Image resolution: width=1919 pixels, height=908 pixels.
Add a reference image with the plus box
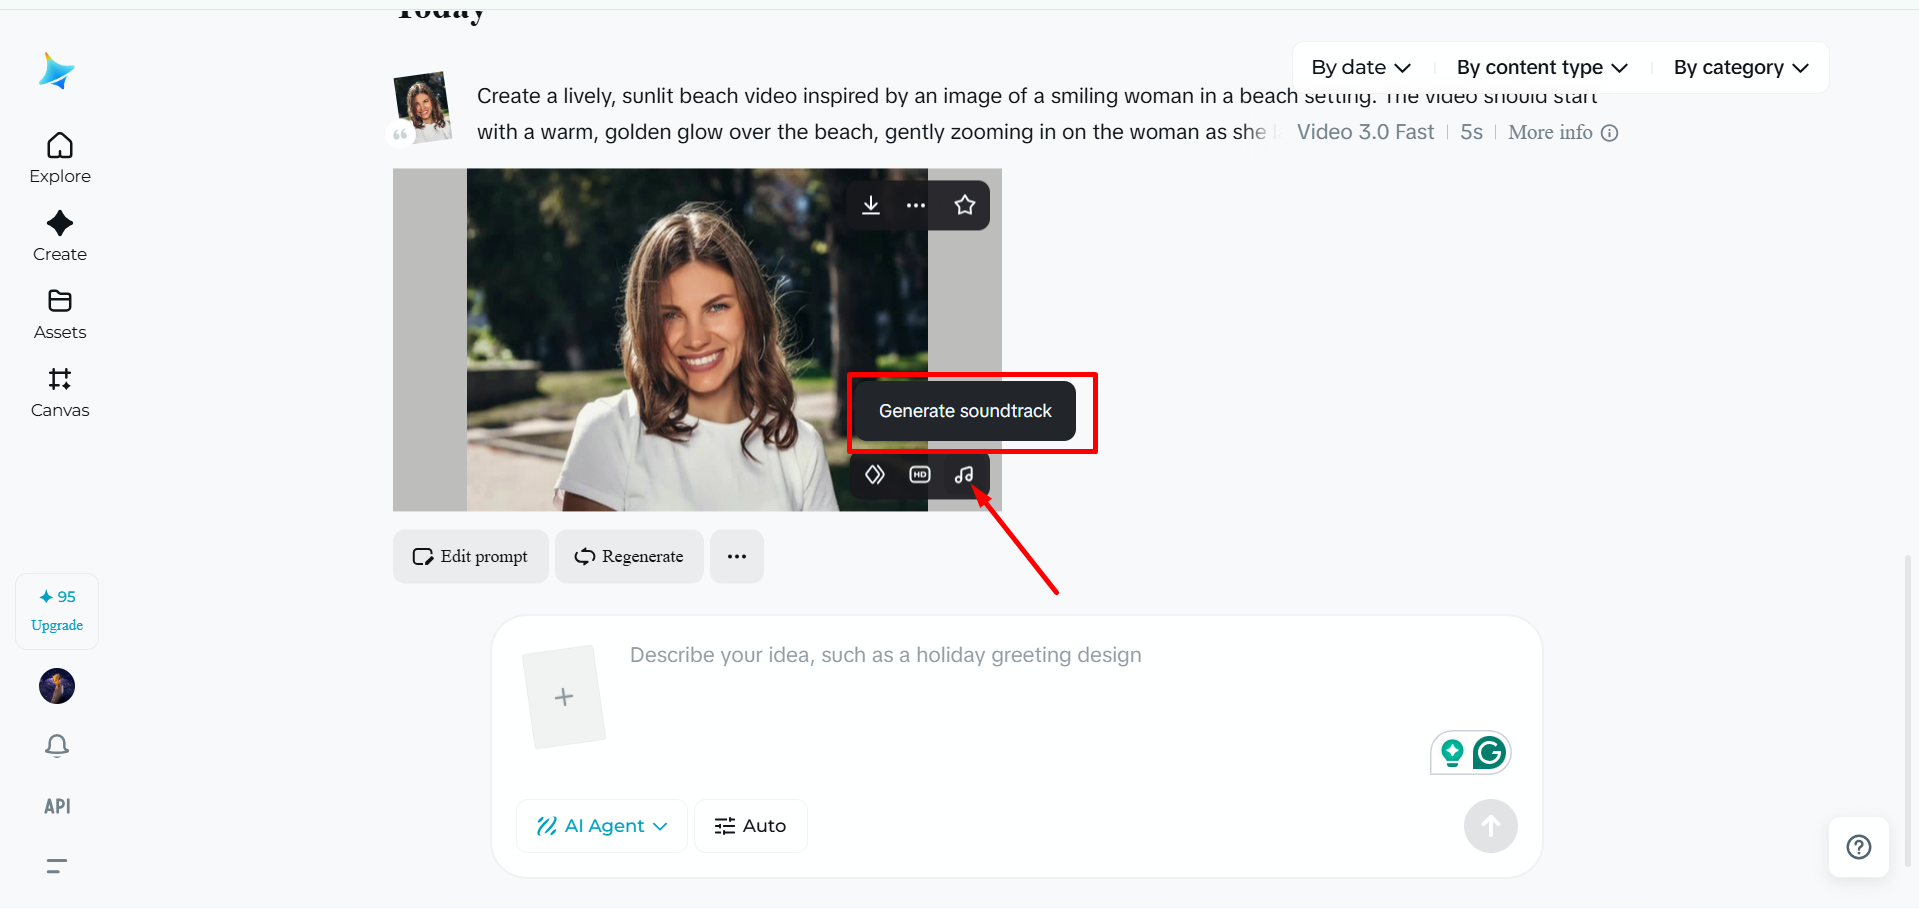tap(564, 697)
